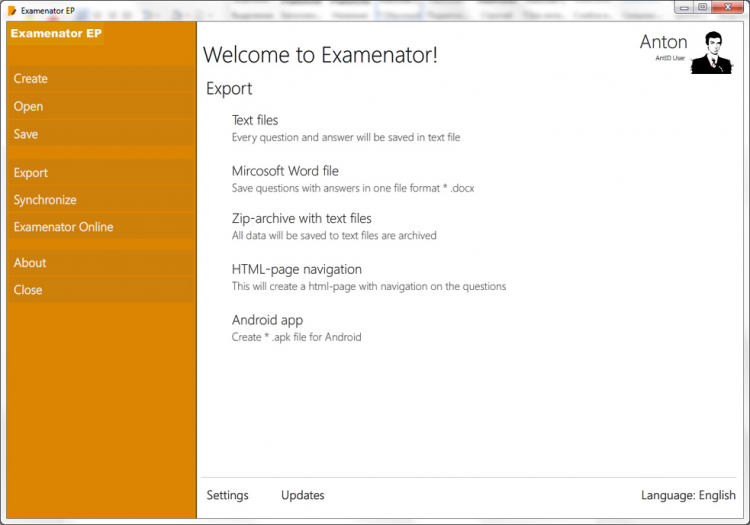750x525 pixels.
Task: Click 'Create *.apk file for Android' description
Action: click(x=296, y=337)
